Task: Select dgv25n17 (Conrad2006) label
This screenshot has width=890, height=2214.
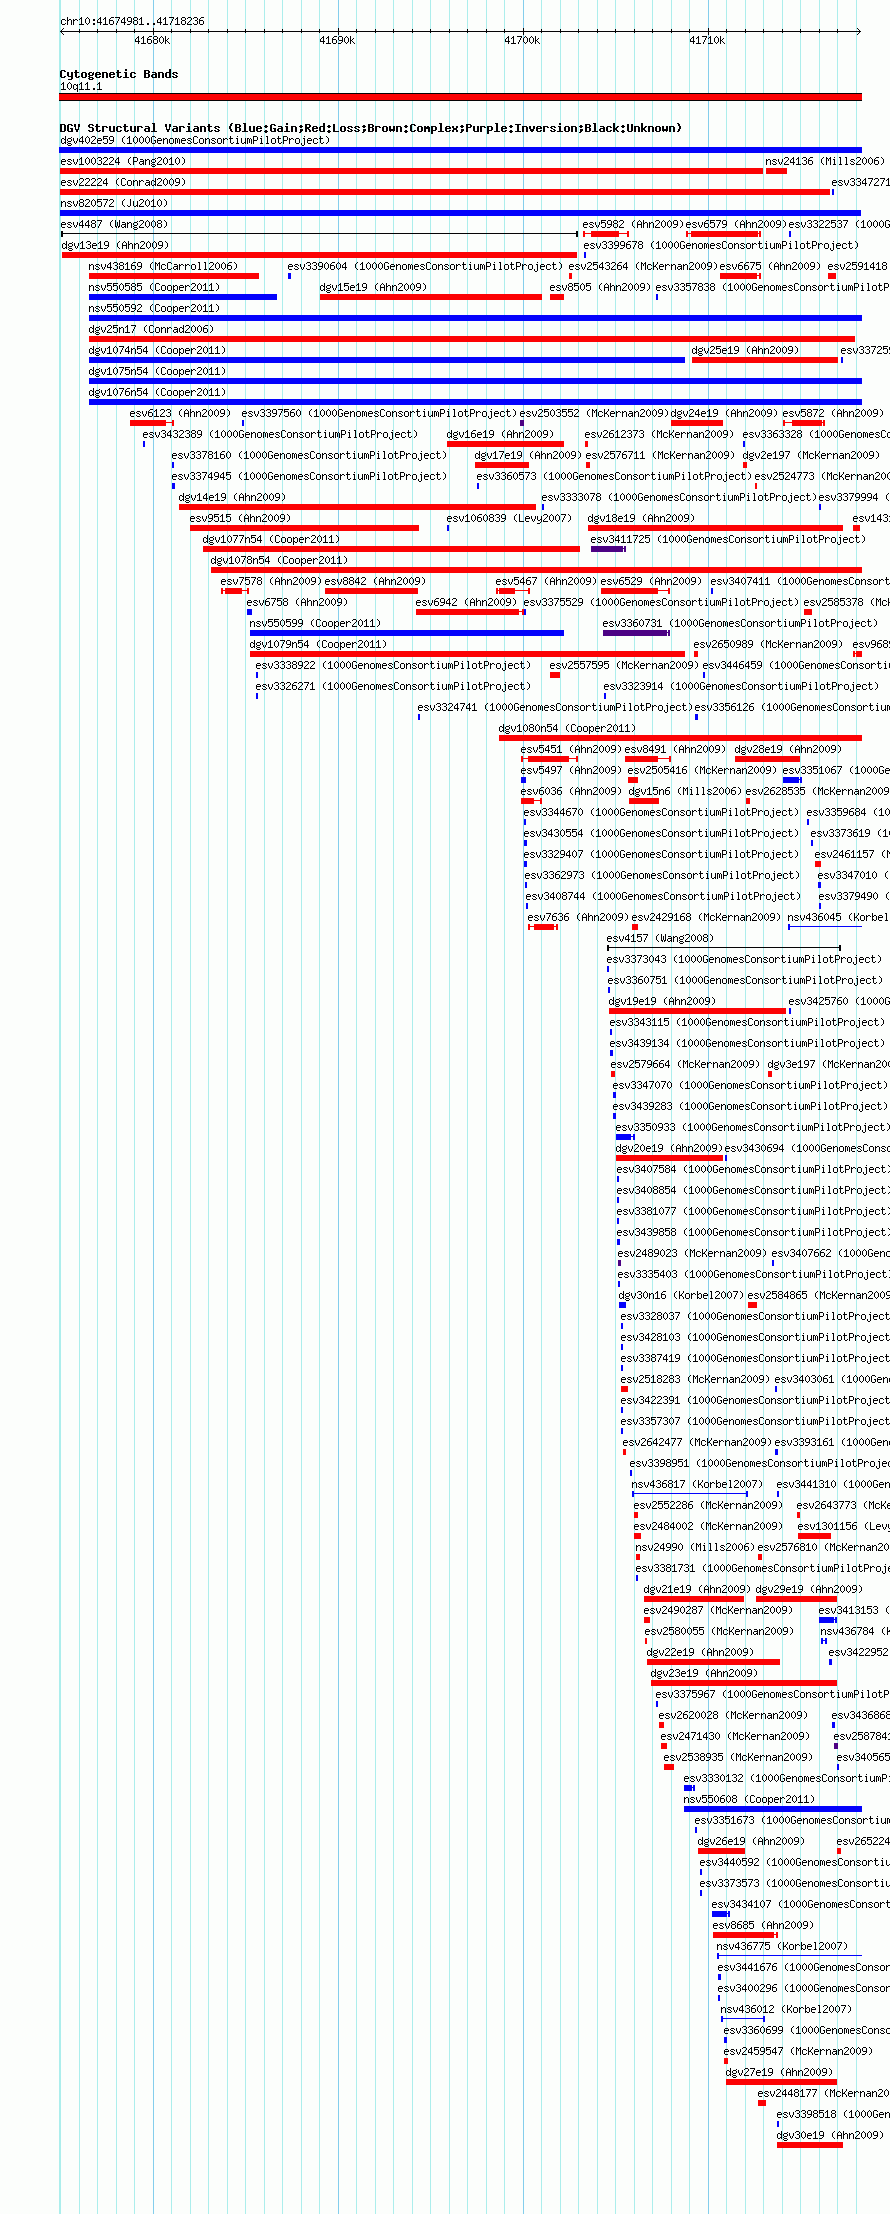Action: [x=151, y=329]
